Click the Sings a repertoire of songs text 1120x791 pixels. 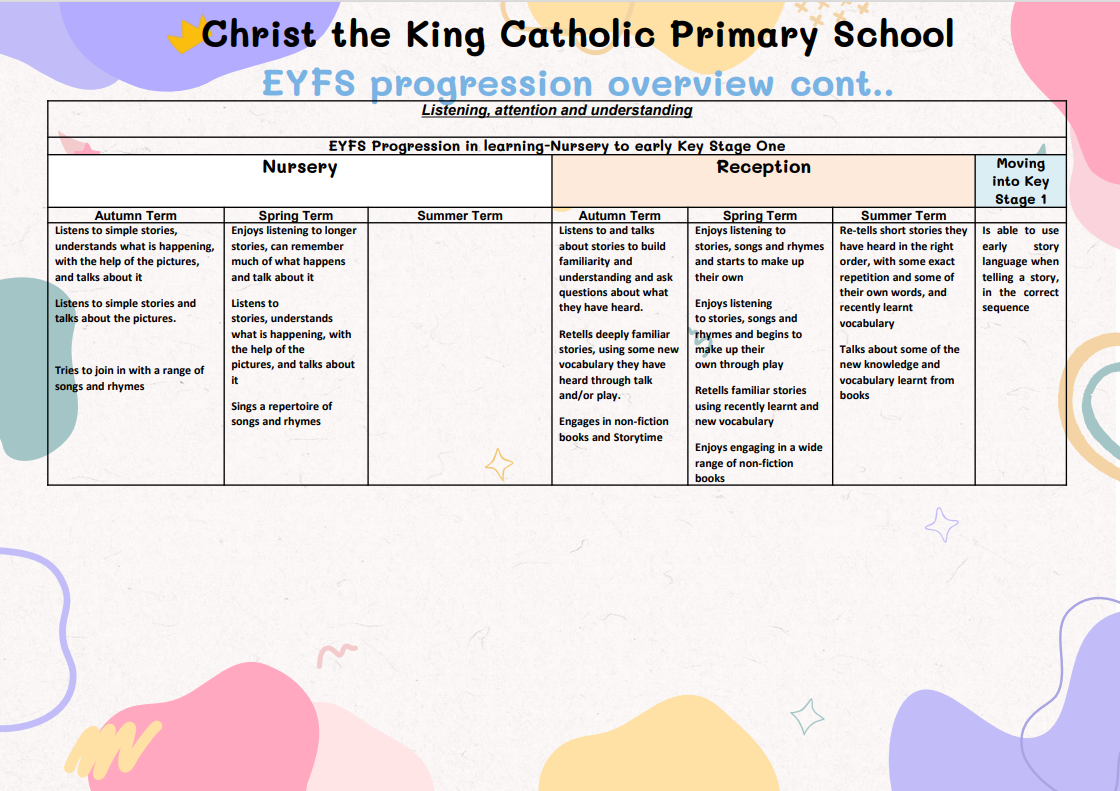[x=281, y=414]
